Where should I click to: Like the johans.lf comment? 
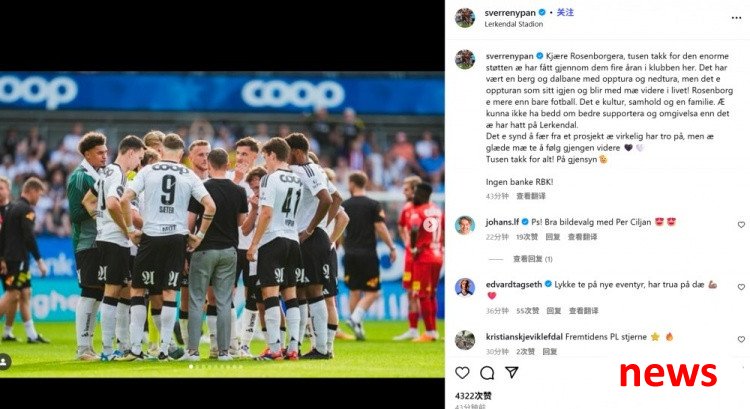(x=741, y=225)
